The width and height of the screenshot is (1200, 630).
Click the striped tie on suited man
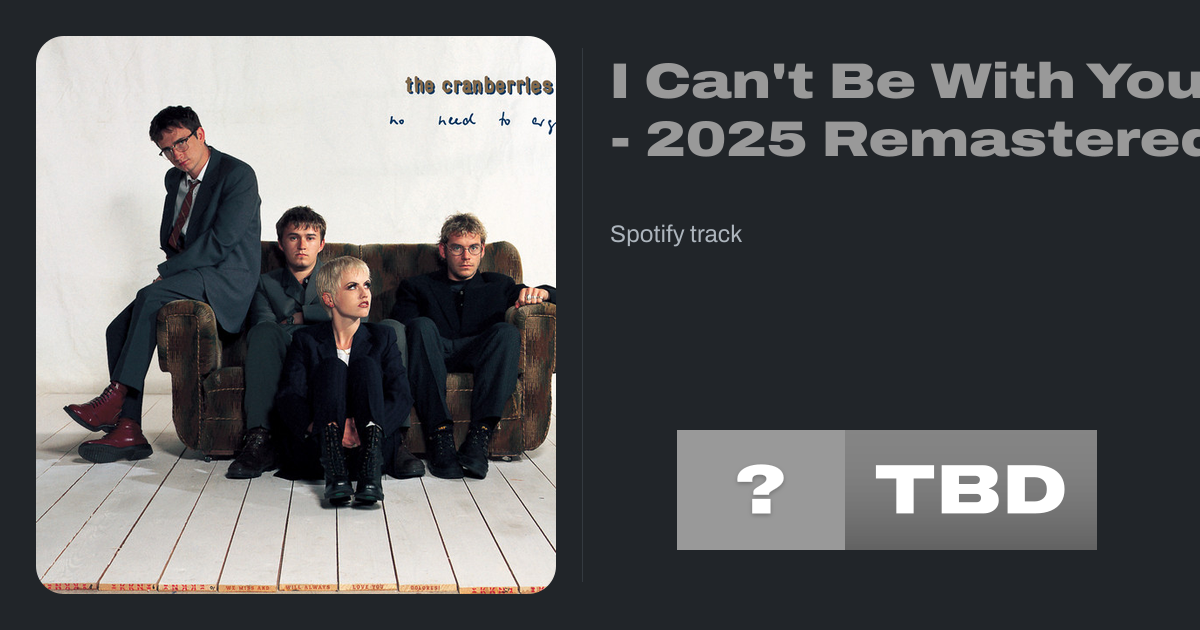(x=183, y=213)
